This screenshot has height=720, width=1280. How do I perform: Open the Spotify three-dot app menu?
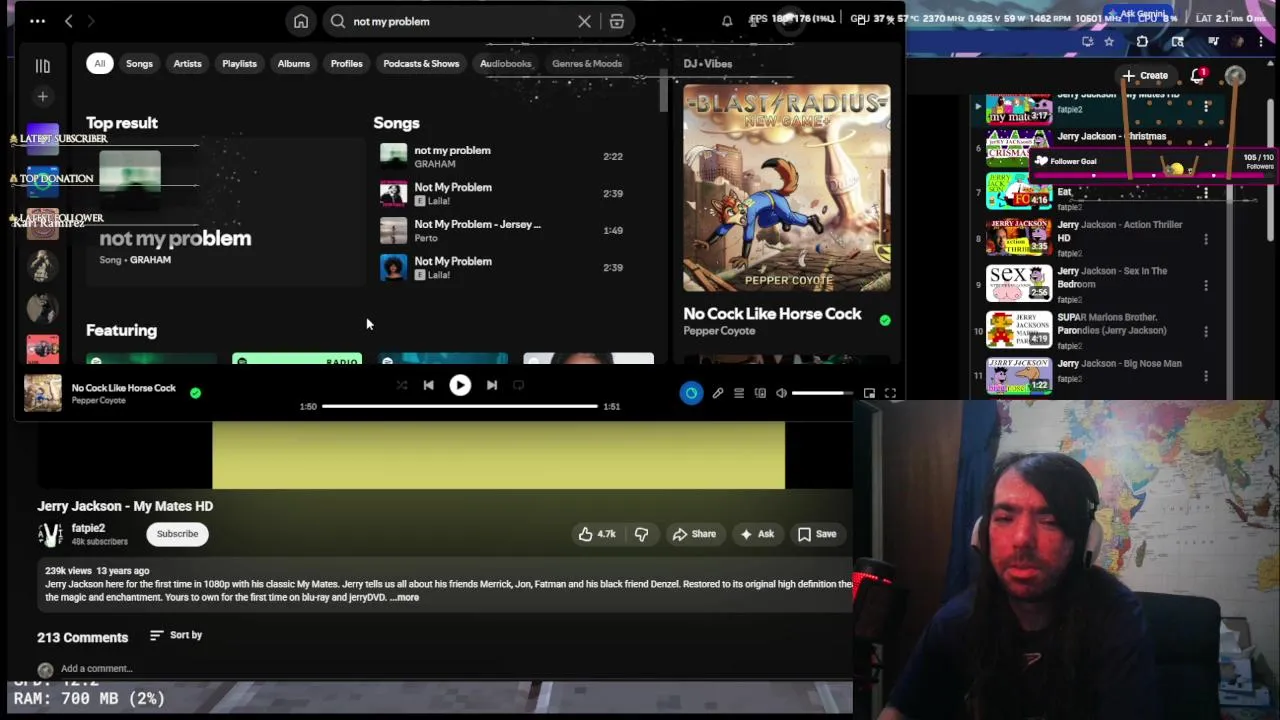coord(37,21)
